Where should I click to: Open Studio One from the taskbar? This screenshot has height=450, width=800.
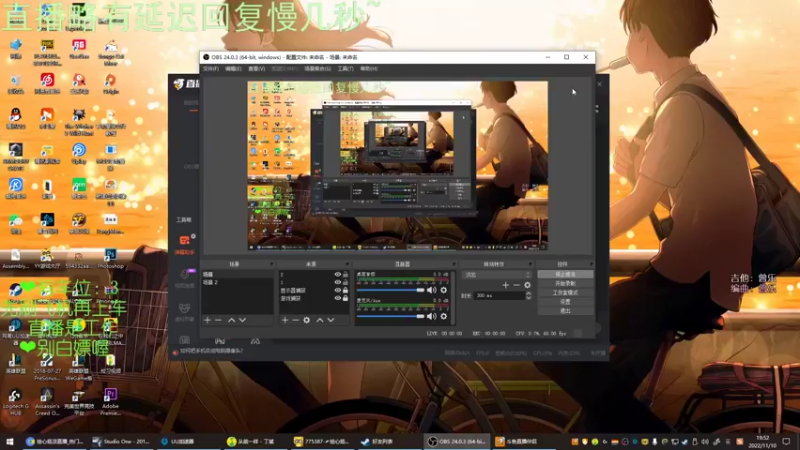121,441
